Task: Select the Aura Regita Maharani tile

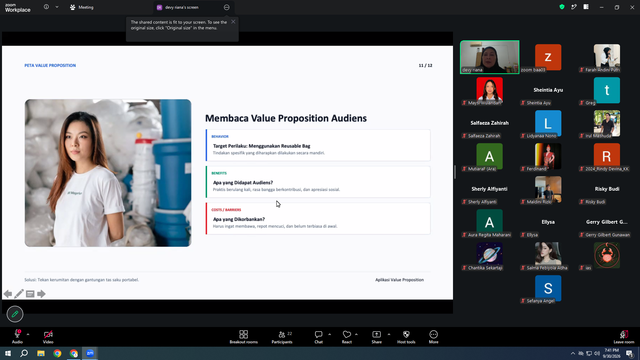Action: [x=489, y=223]
